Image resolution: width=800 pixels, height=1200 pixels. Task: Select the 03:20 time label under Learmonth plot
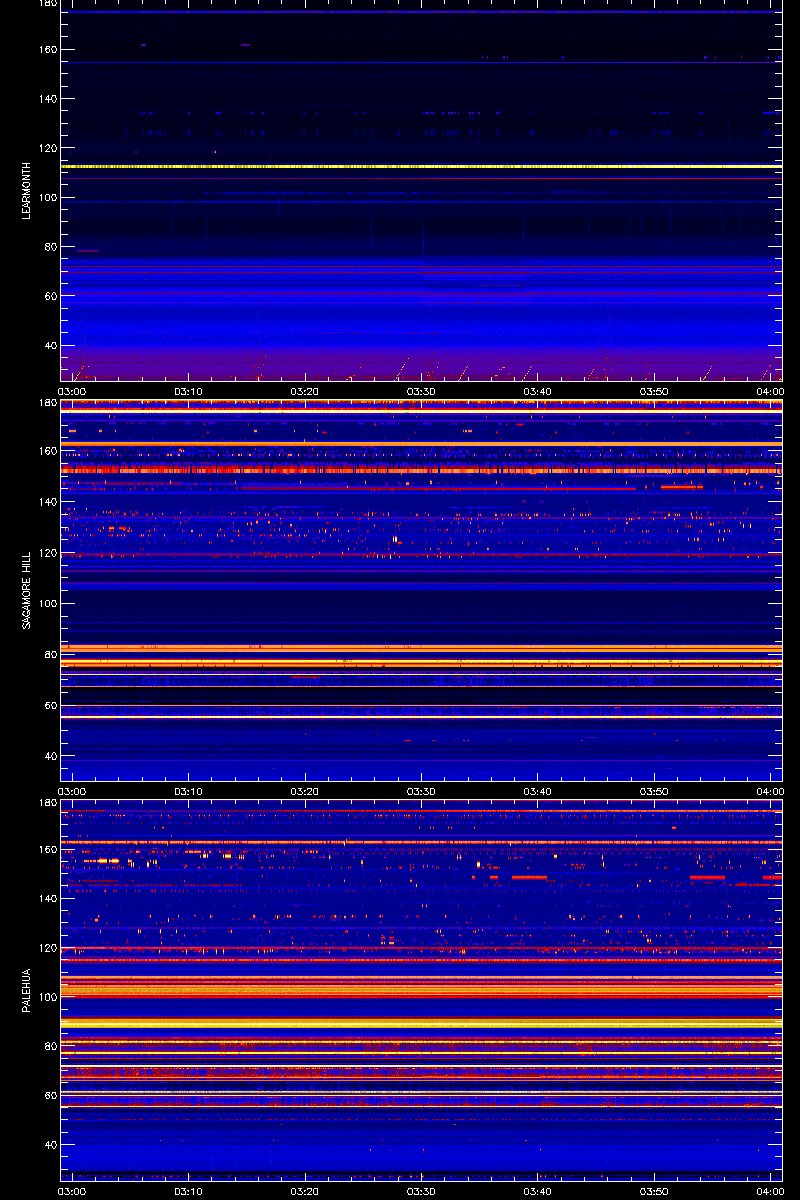305,391
